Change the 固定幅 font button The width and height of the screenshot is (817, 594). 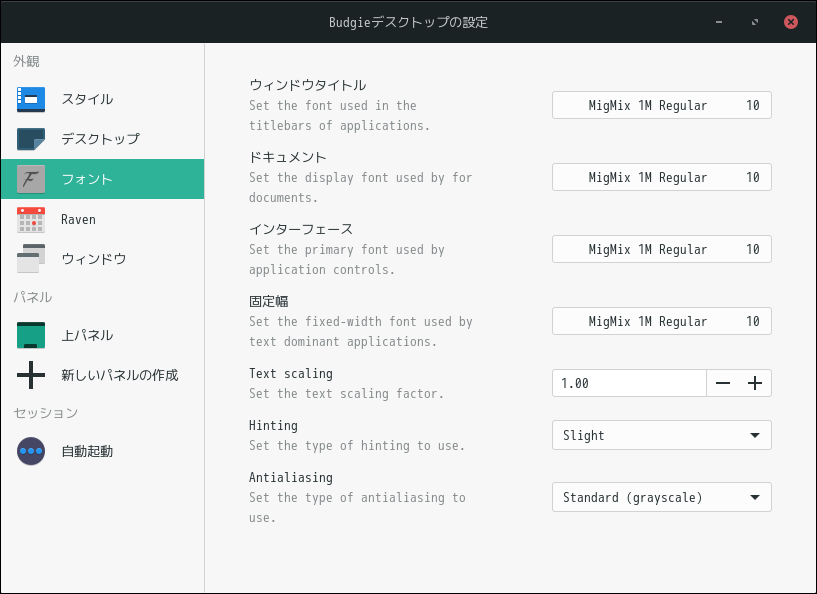[x=662, y=321]
